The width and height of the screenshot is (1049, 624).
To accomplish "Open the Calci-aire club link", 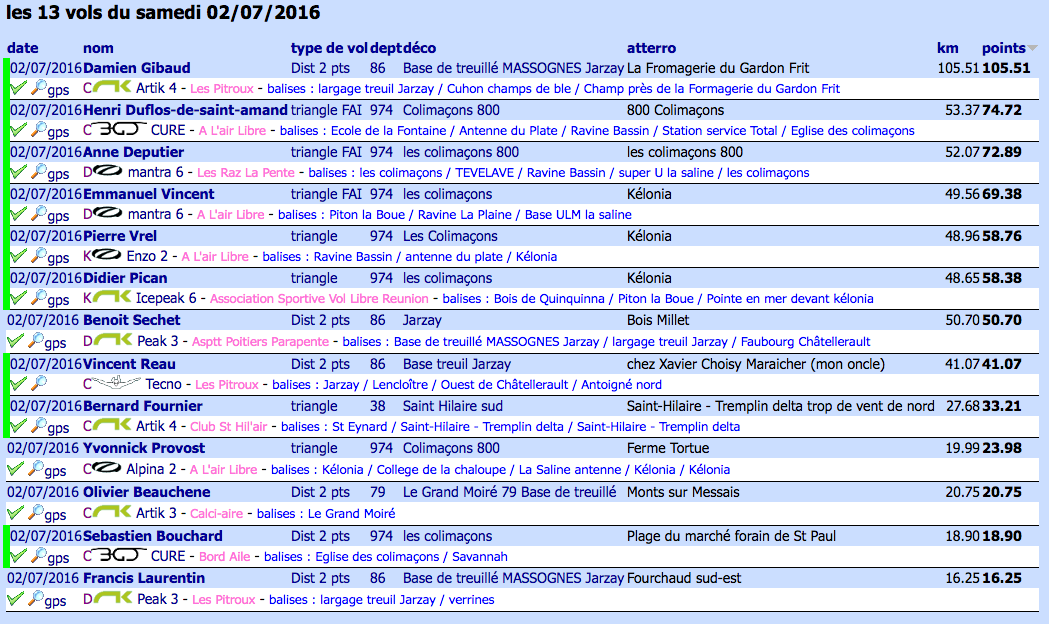I will click(217, 514).
